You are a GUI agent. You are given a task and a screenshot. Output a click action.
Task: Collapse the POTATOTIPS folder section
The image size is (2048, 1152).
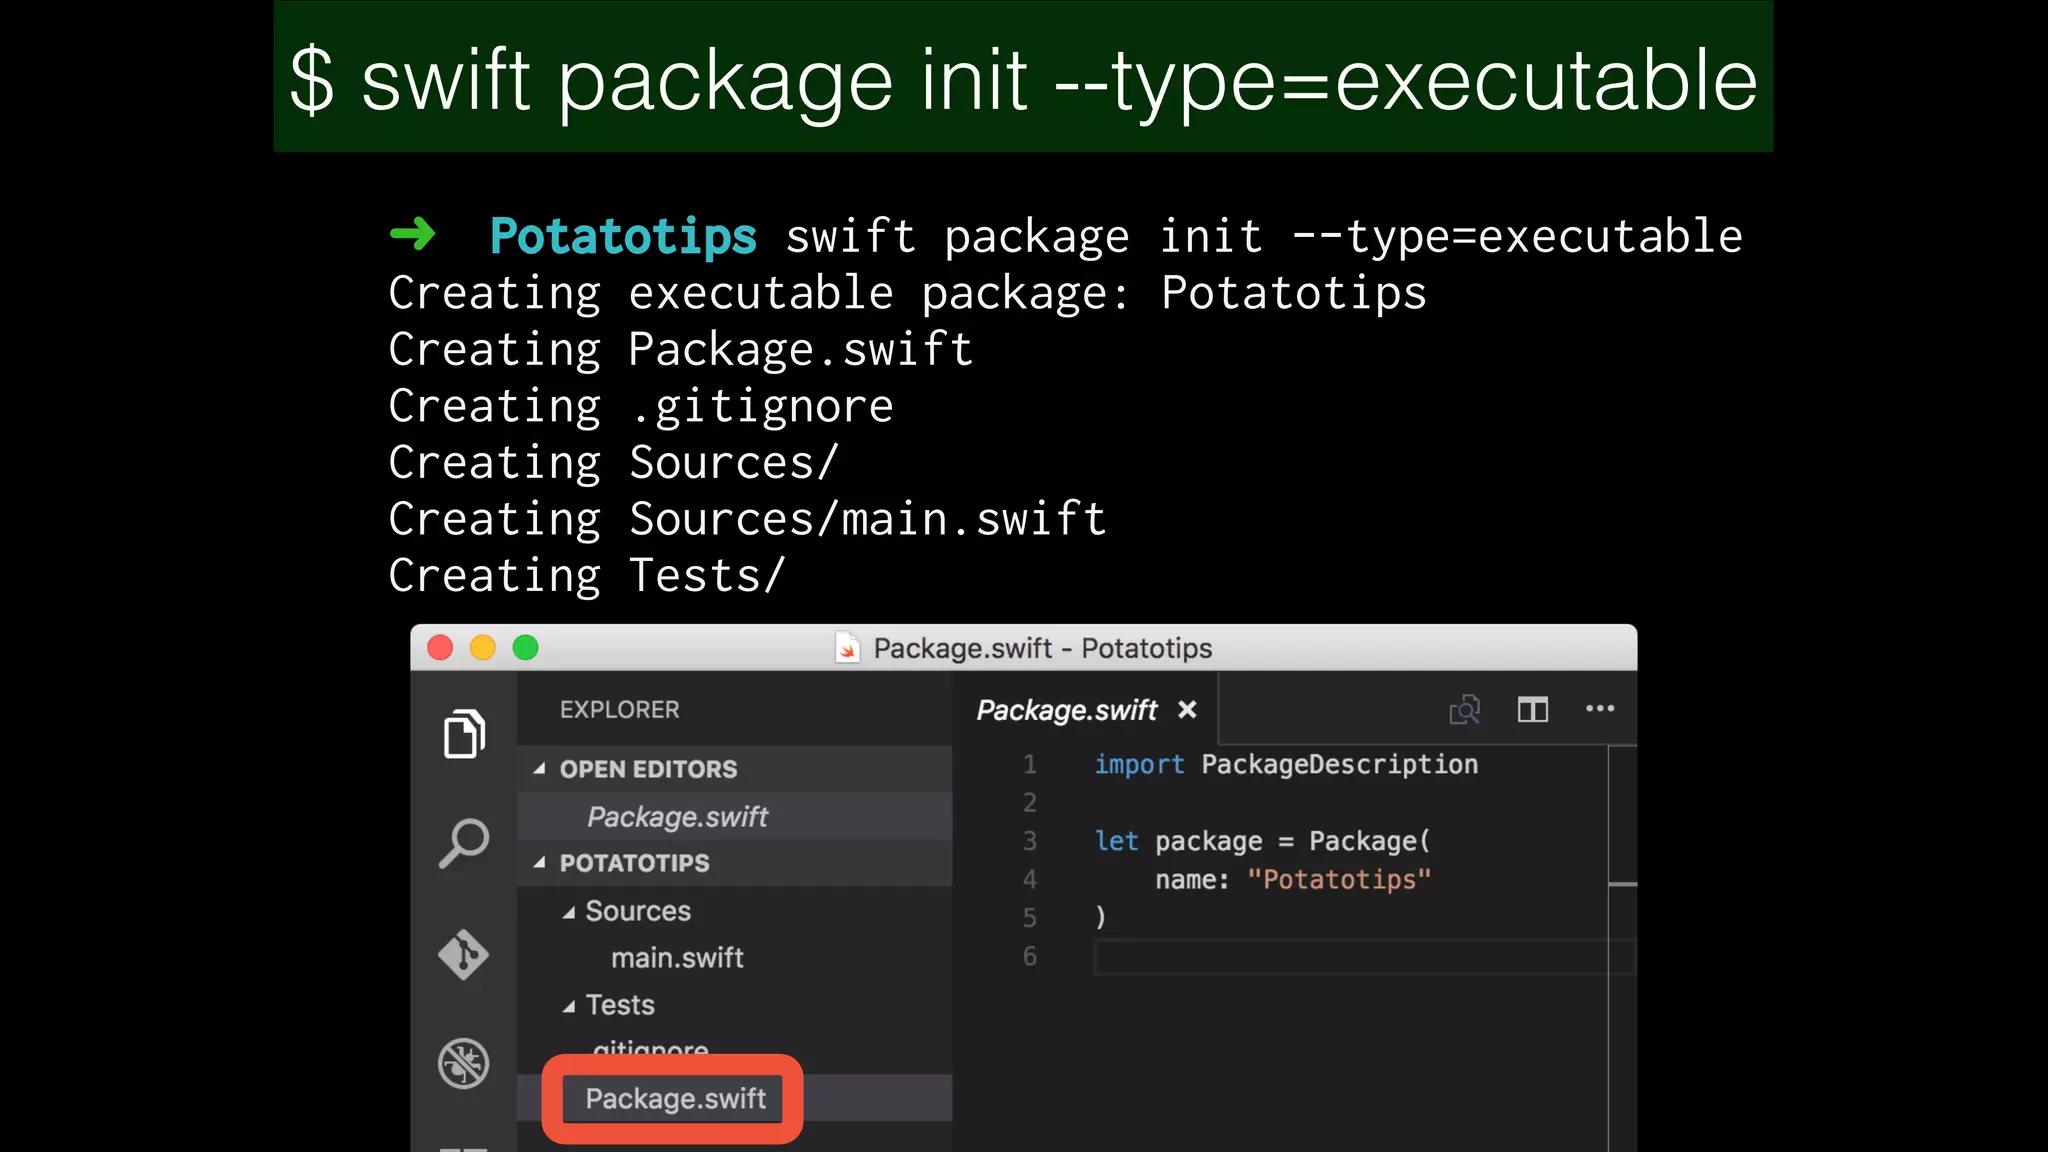pos(540,862)
